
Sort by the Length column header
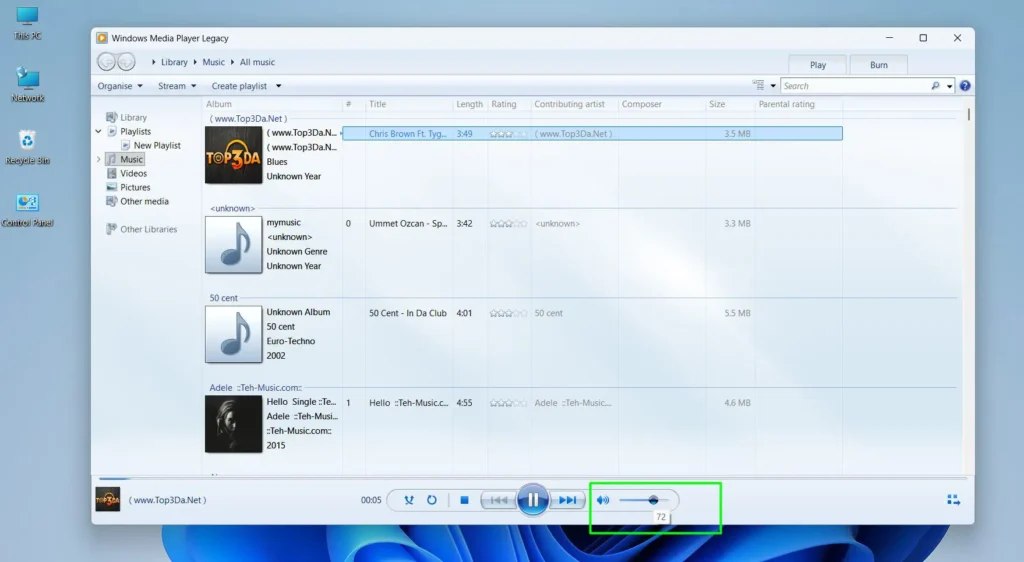469,104
